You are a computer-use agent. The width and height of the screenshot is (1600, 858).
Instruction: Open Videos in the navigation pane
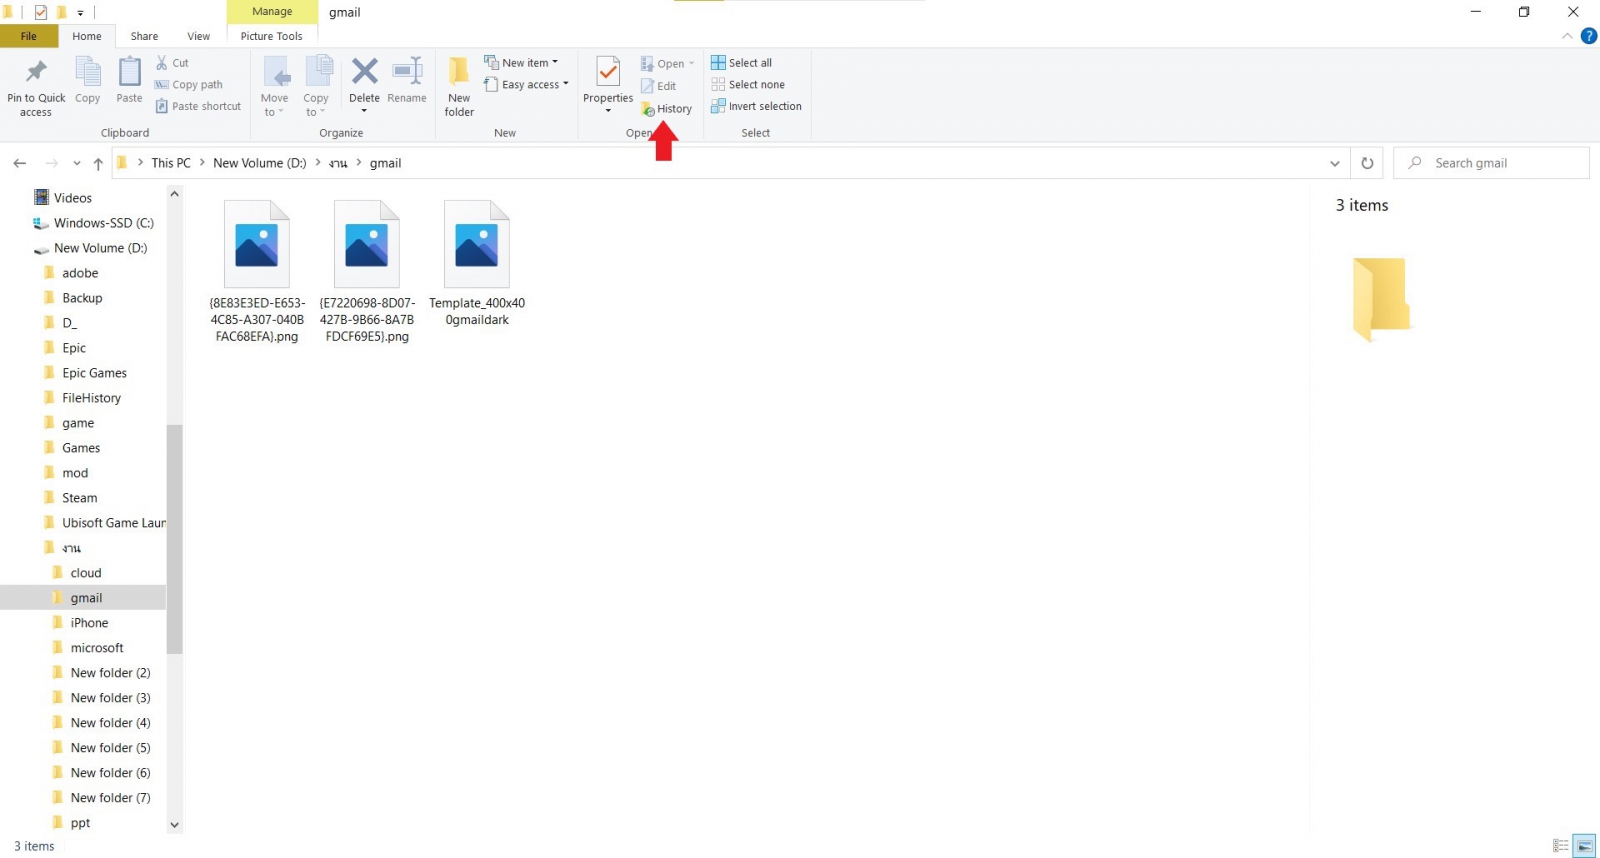coord(72,198)
